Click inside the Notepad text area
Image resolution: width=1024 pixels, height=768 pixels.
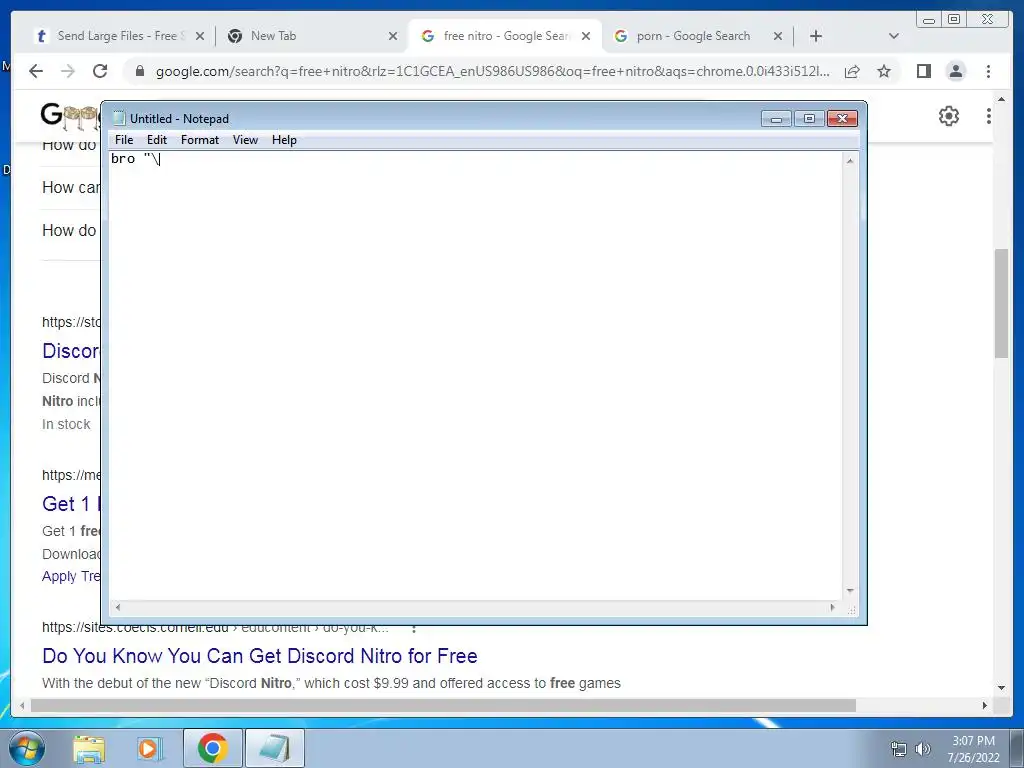475,376
